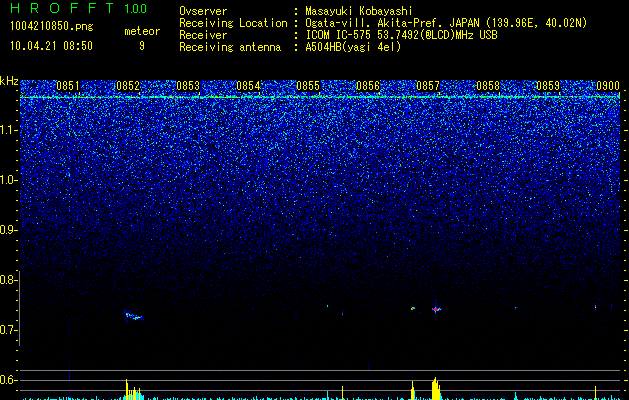629x400 pixels.
Task: Click the 0.6 kHz axis label
Action: 9,380
